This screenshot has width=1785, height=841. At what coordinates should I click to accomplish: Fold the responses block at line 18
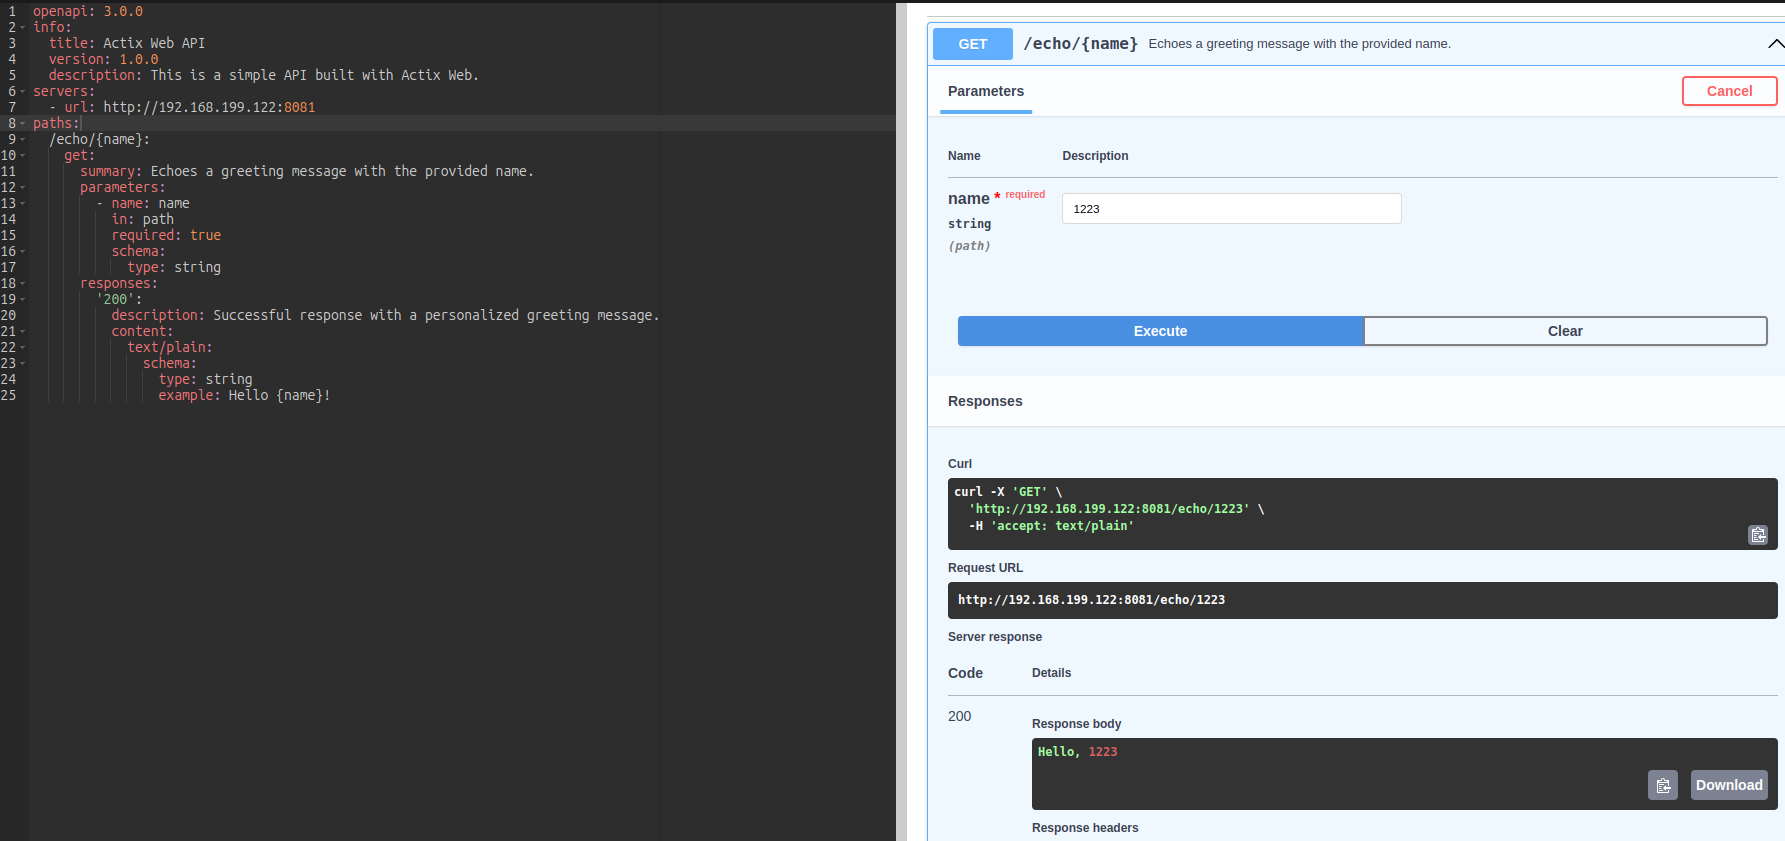click(23, 283)
